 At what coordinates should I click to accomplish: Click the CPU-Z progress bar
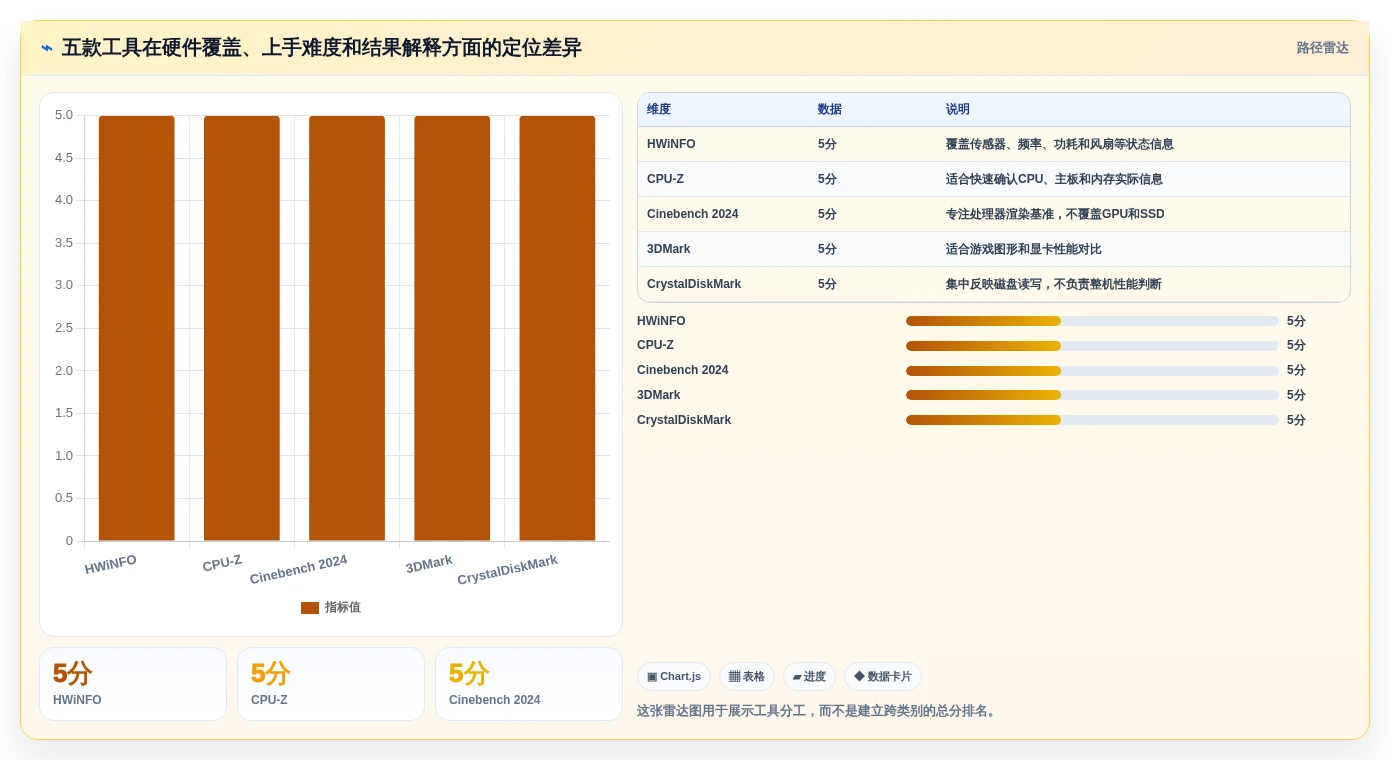click(x=1092, y=346)
